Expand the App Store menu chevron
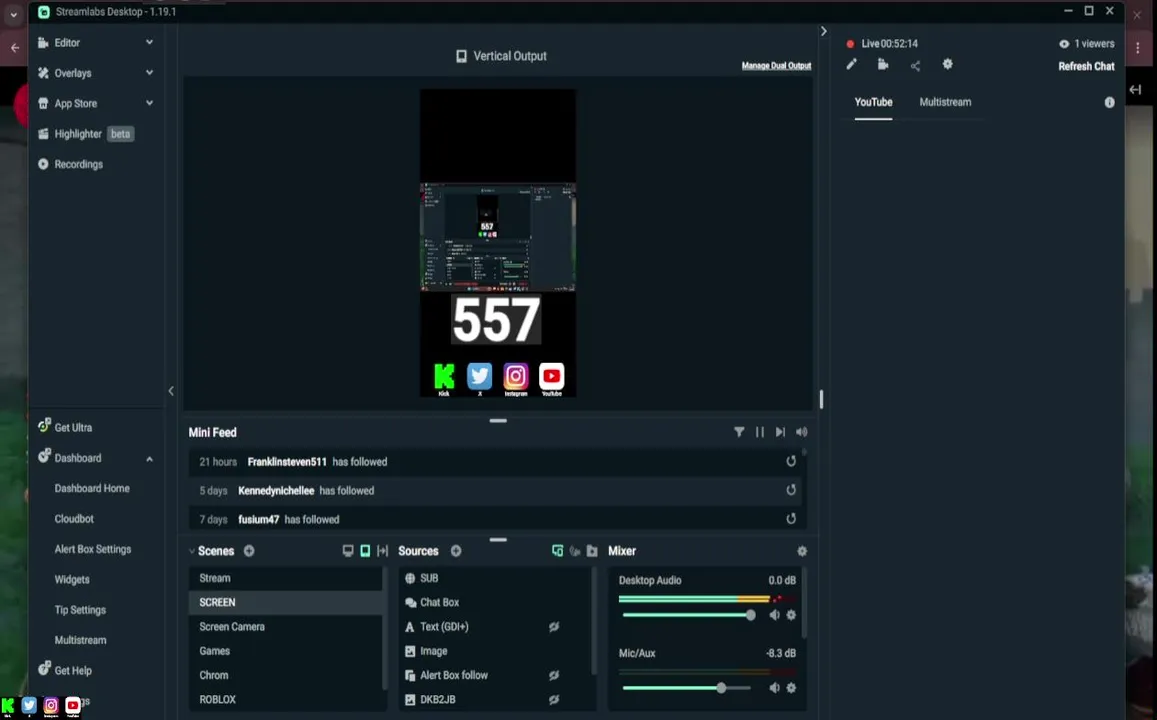The height and width of the screenshot is (720, 1157). tap(149, 103)
